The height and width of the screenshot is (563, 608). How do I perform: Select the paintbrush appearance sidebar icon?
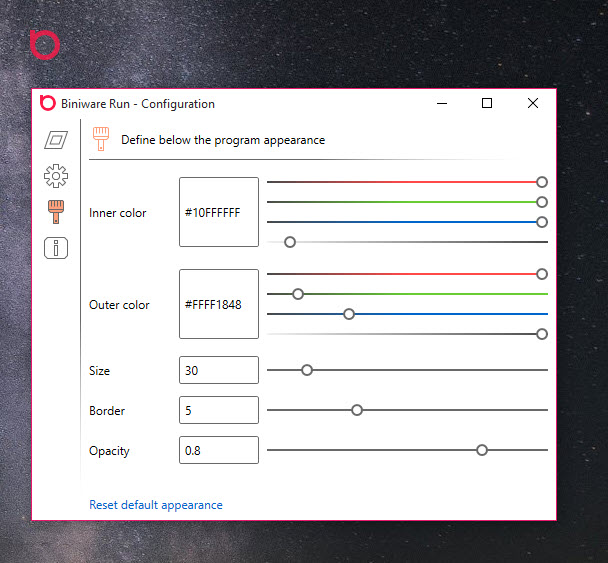[56, 212]
